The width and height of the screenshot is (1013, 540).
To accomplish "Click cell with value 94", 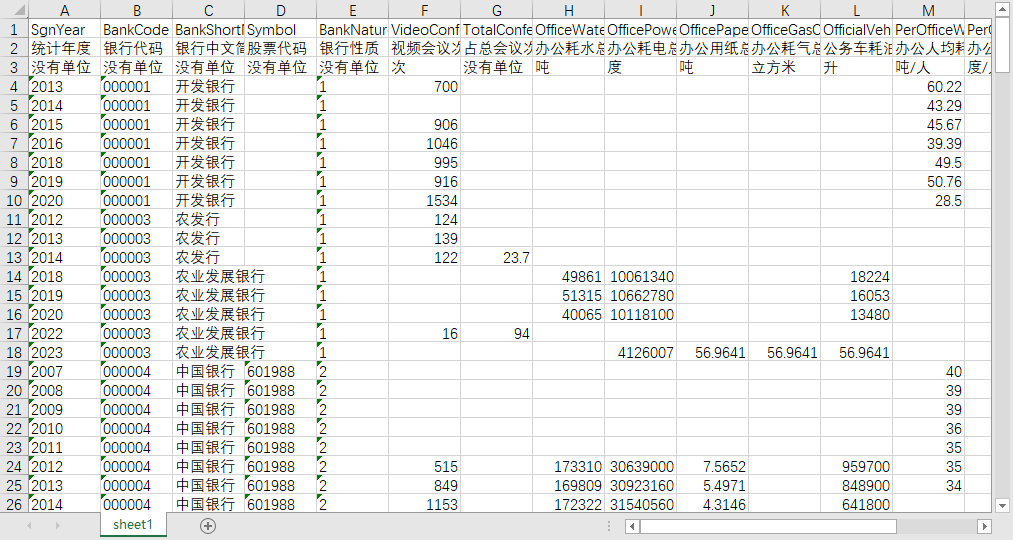I will coord(497,333).
